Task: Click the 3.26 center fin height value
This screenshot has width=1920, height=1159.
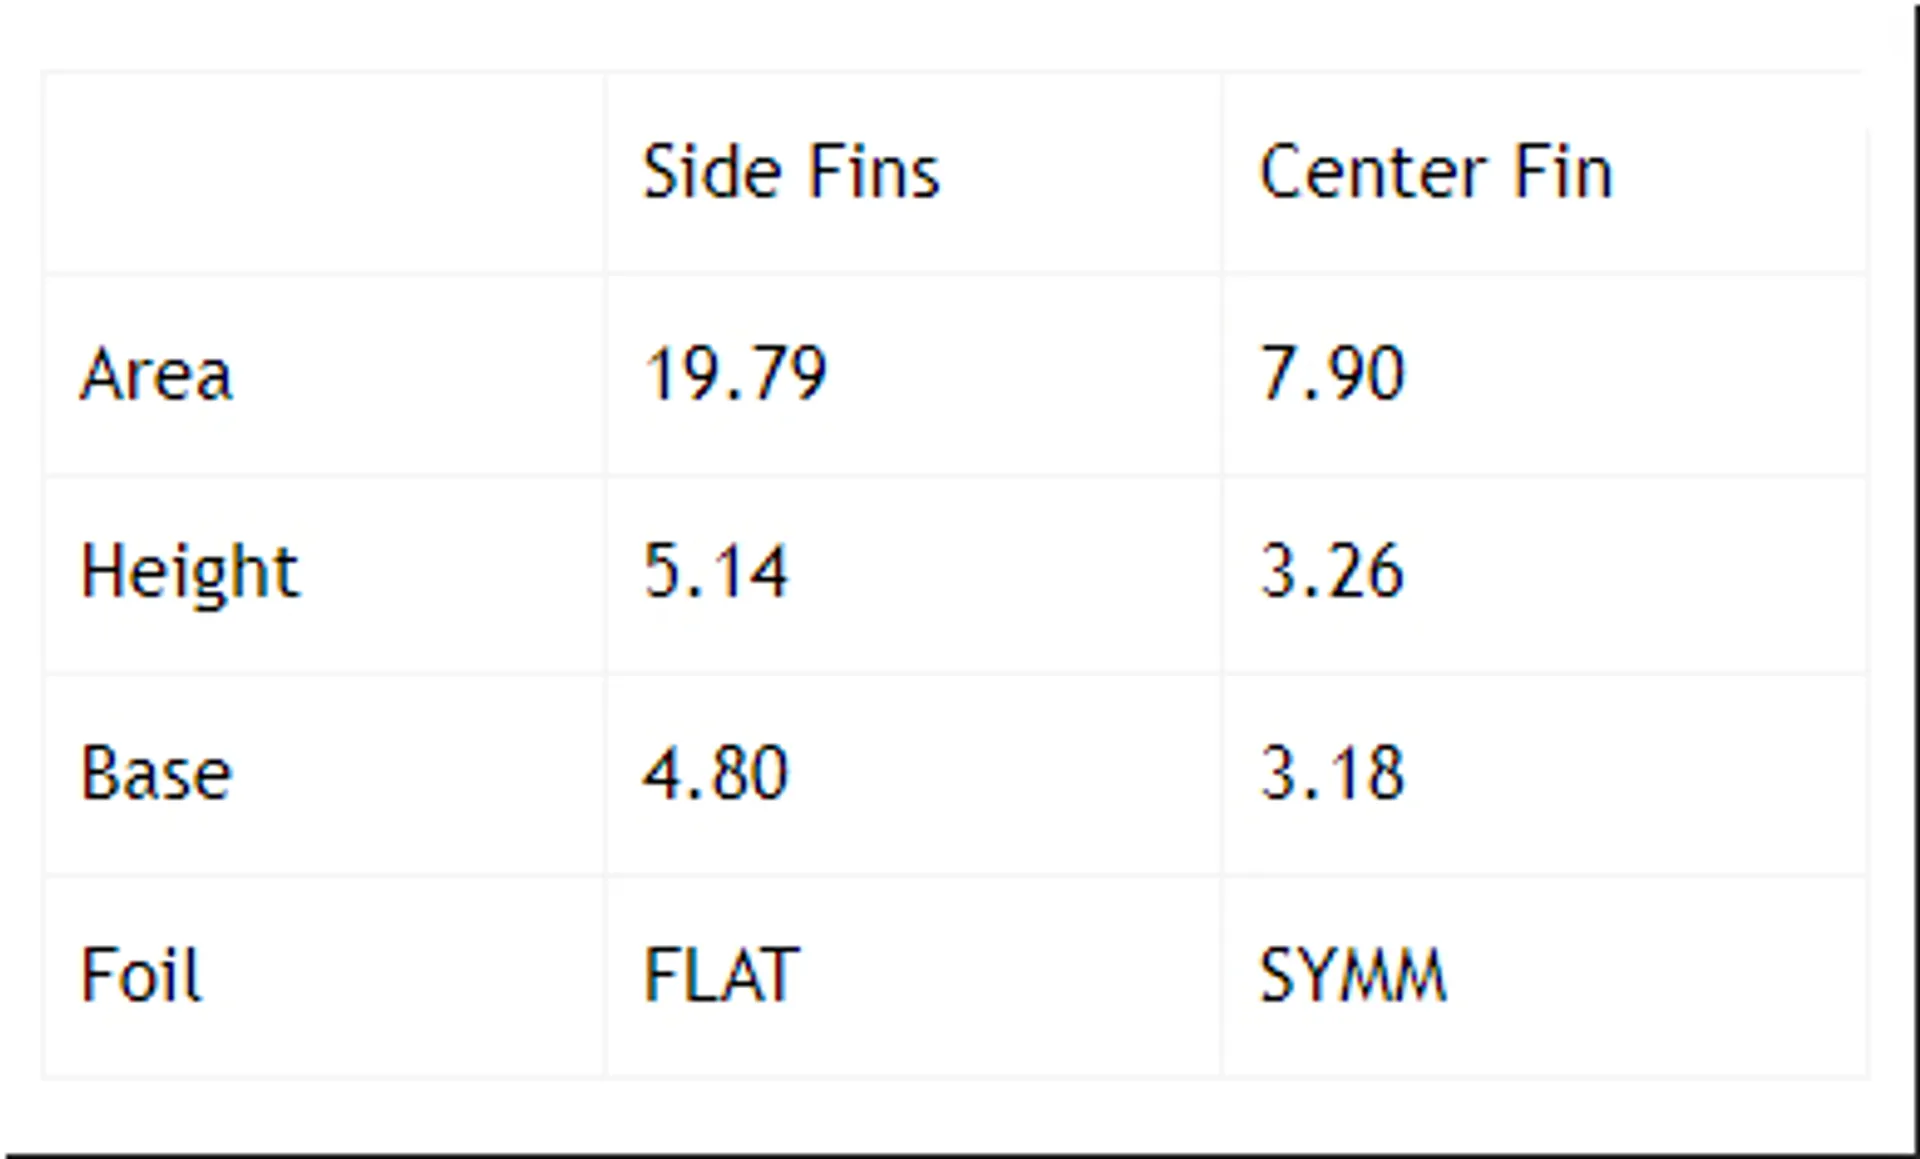Action: [x=1332, y=572]
